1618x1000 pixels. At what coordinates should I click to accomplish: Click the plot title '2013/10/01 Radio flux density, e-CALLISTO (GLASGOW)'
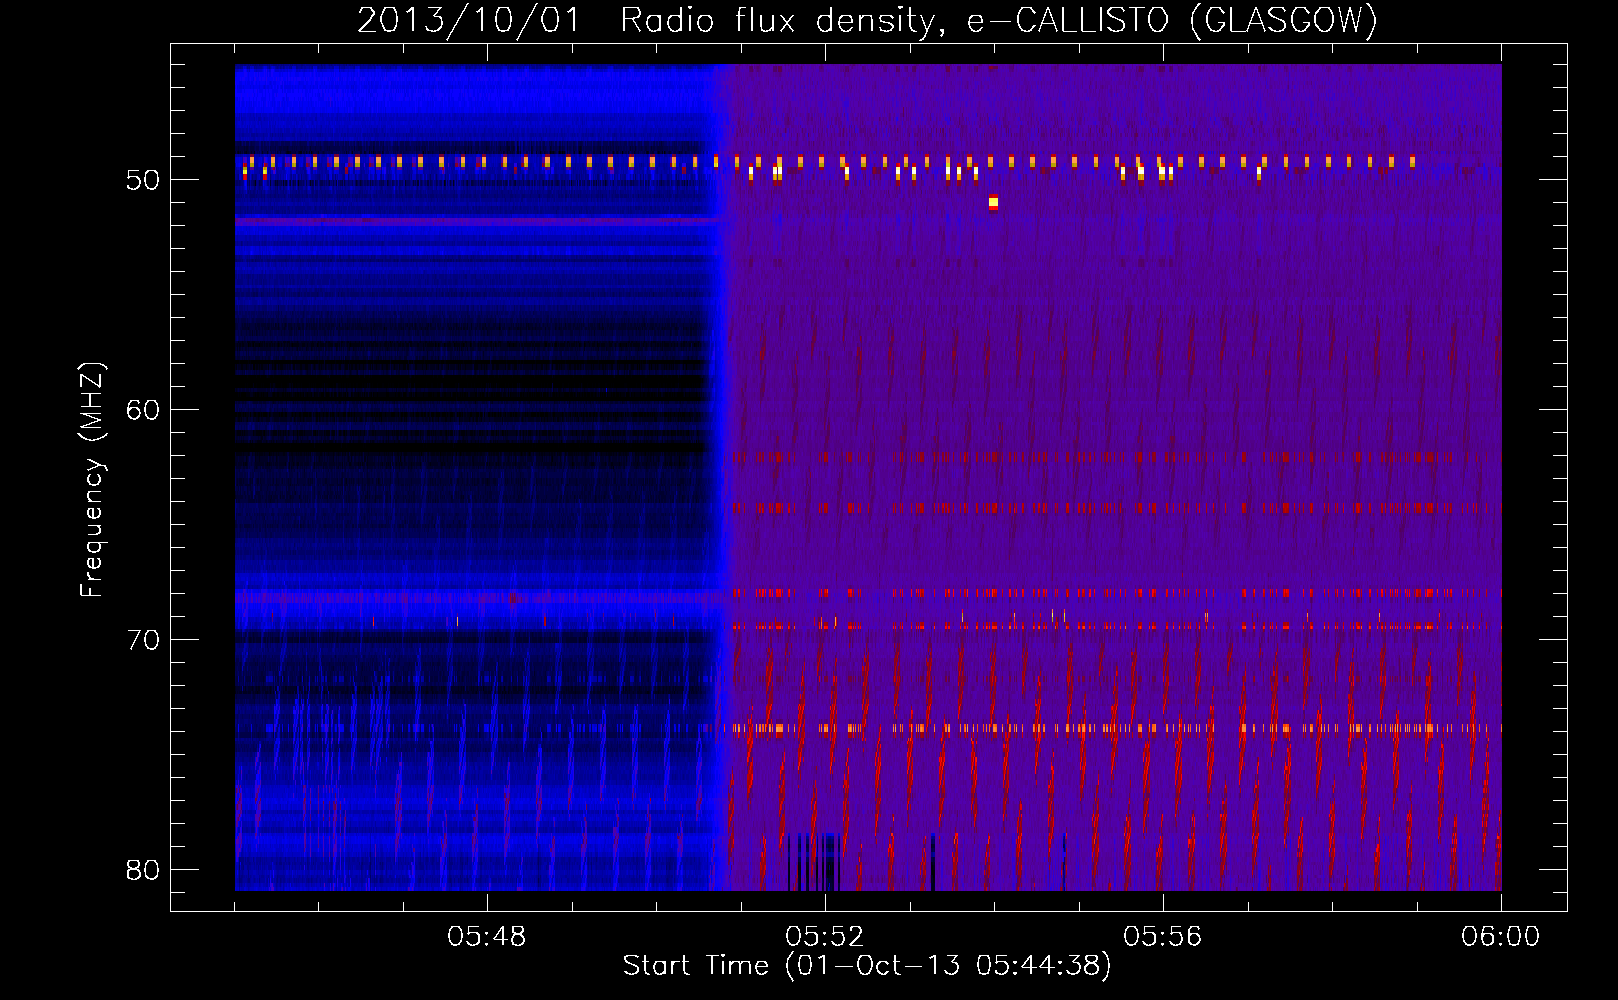tap(868, 20)
